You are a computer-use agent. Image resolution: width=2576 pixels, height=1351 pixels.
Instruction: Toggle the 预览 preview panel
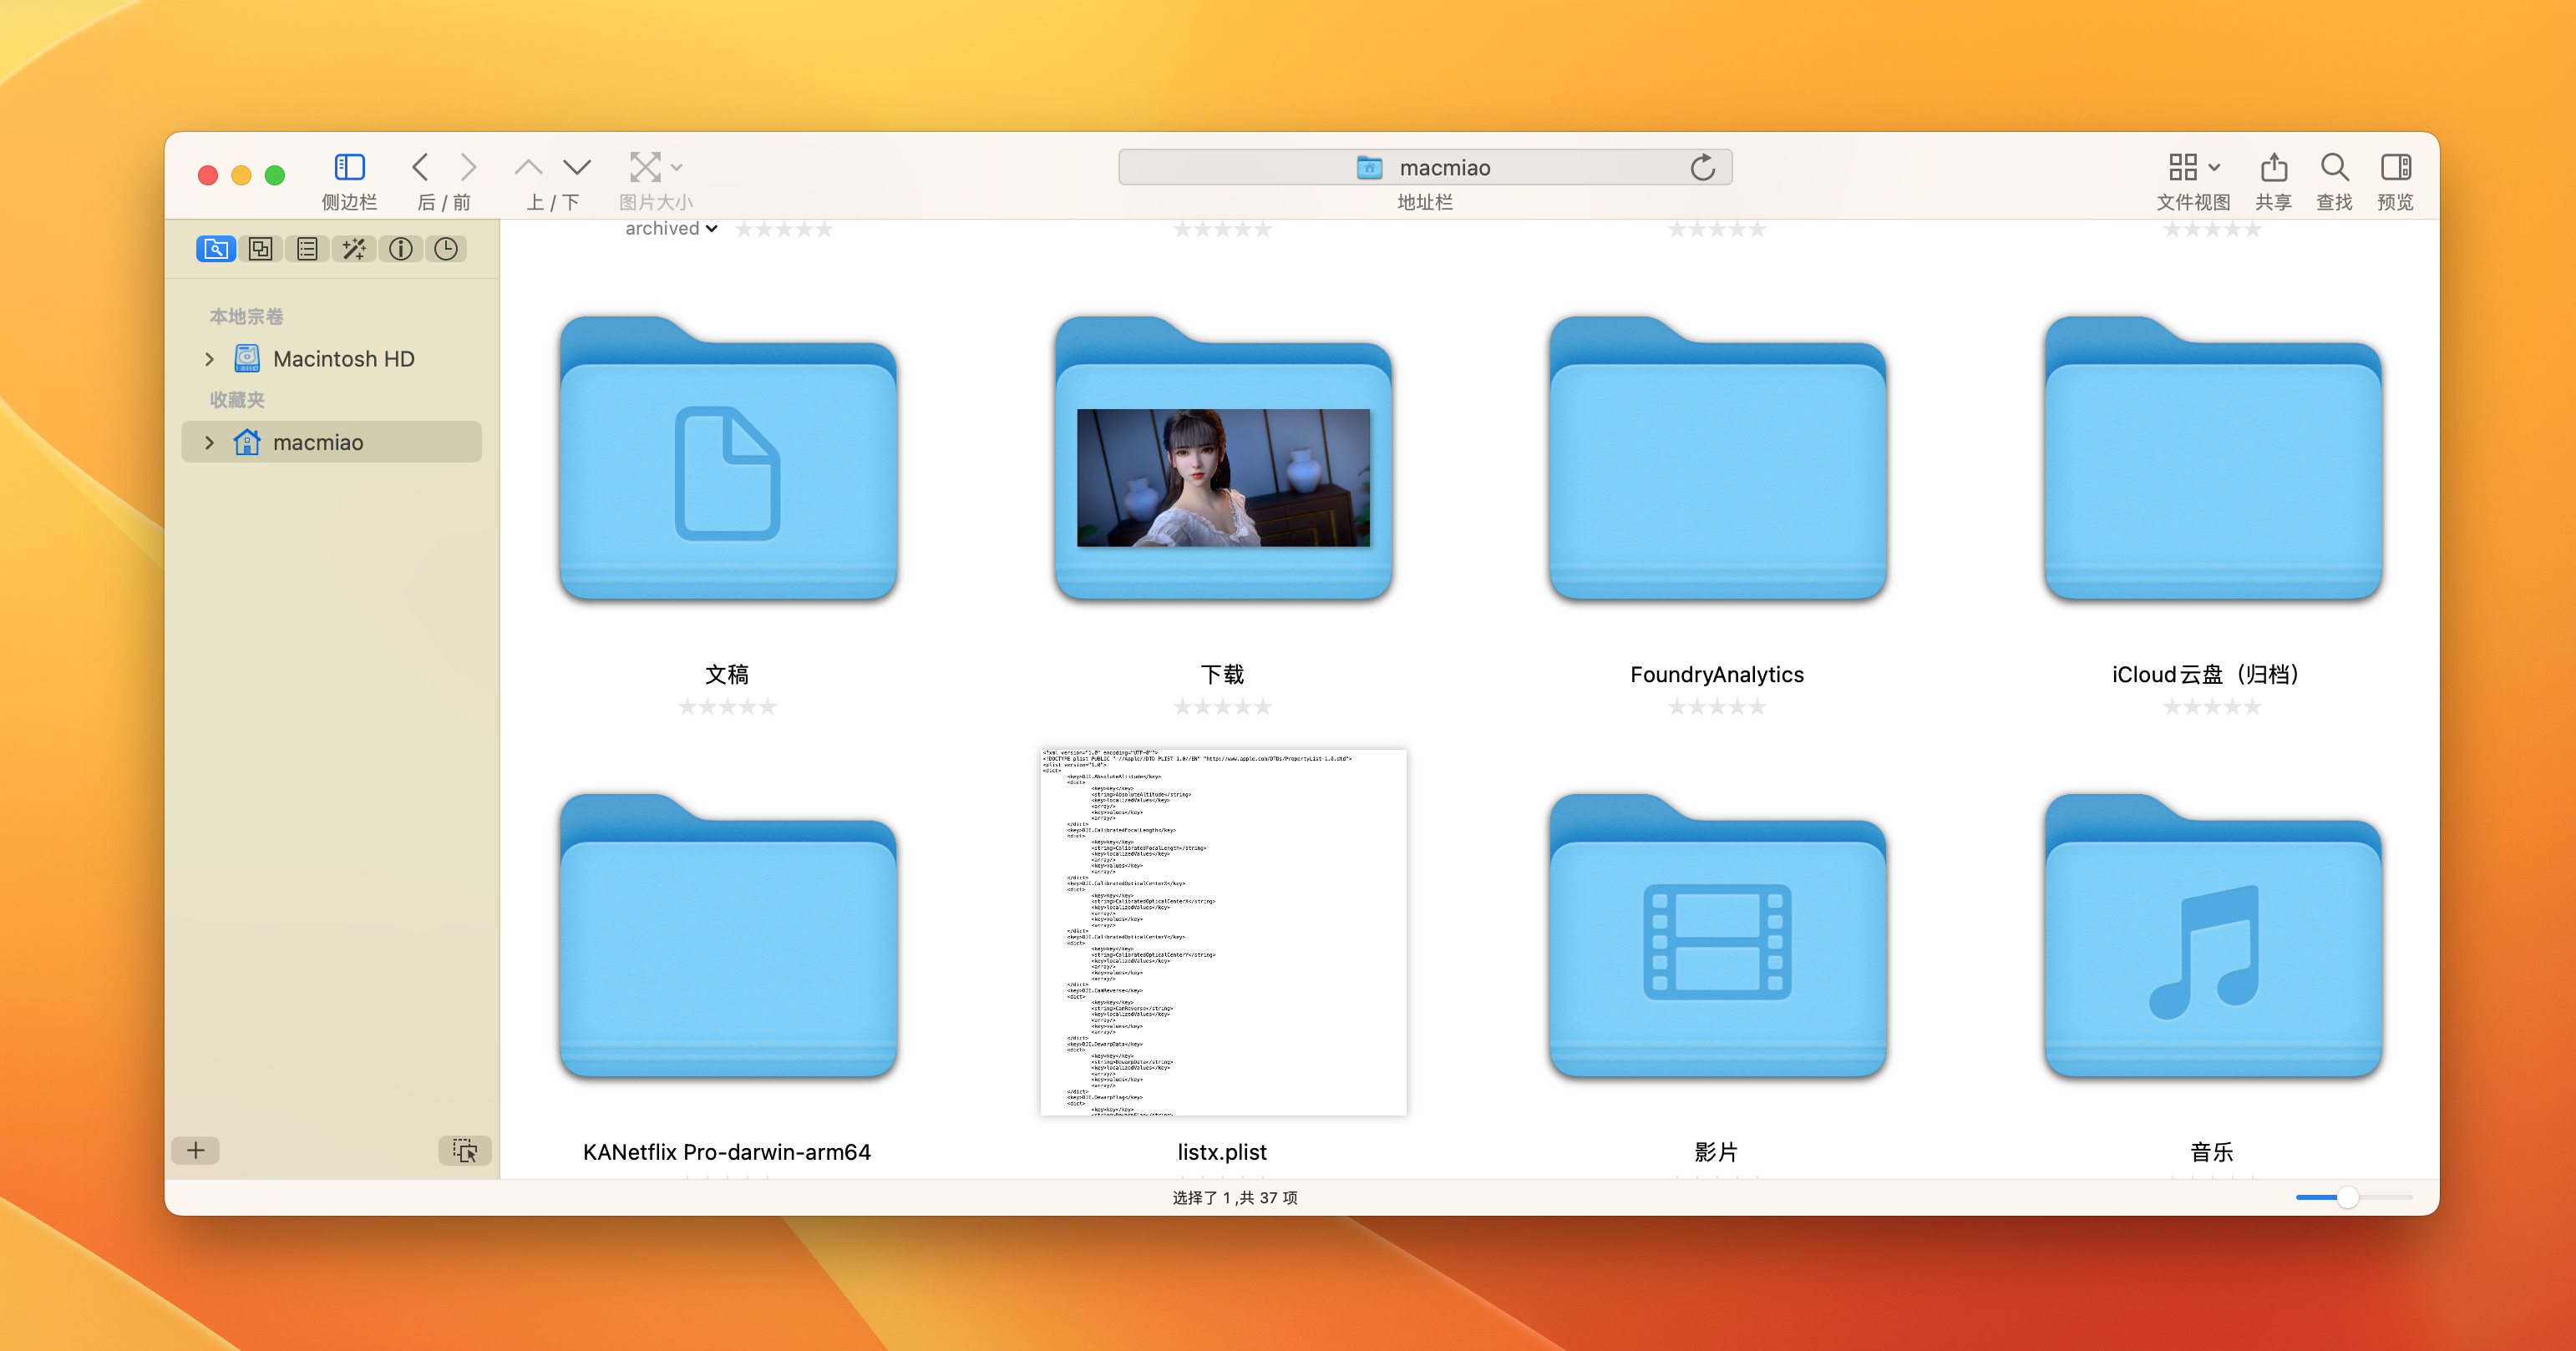[x=2395, y=167]
